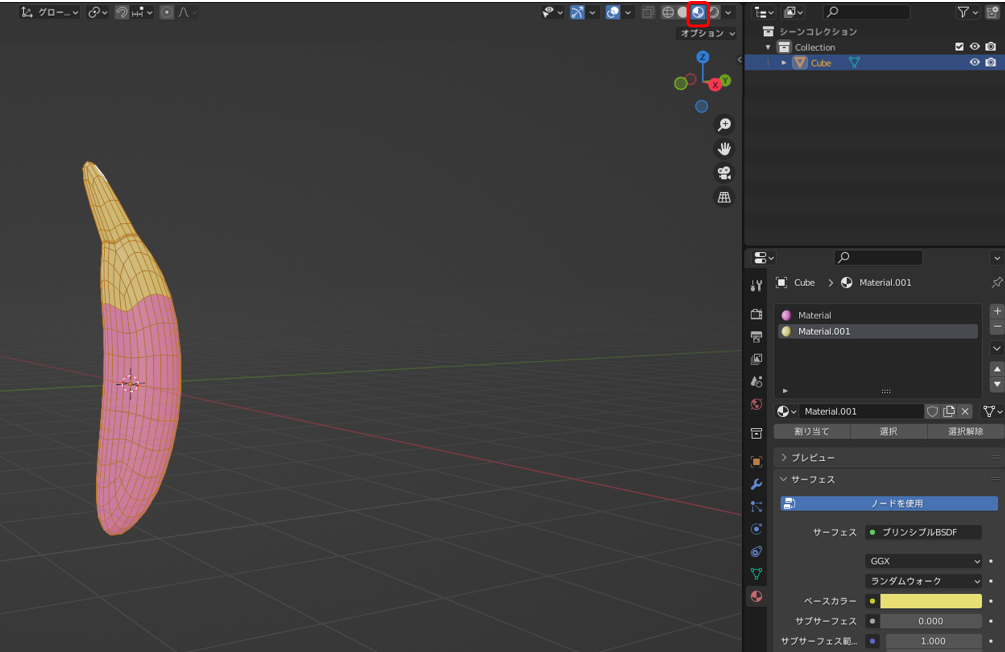This screenshot has width=1005, height=652.
Task: Remove material slot with minus button
Action: 997,327
